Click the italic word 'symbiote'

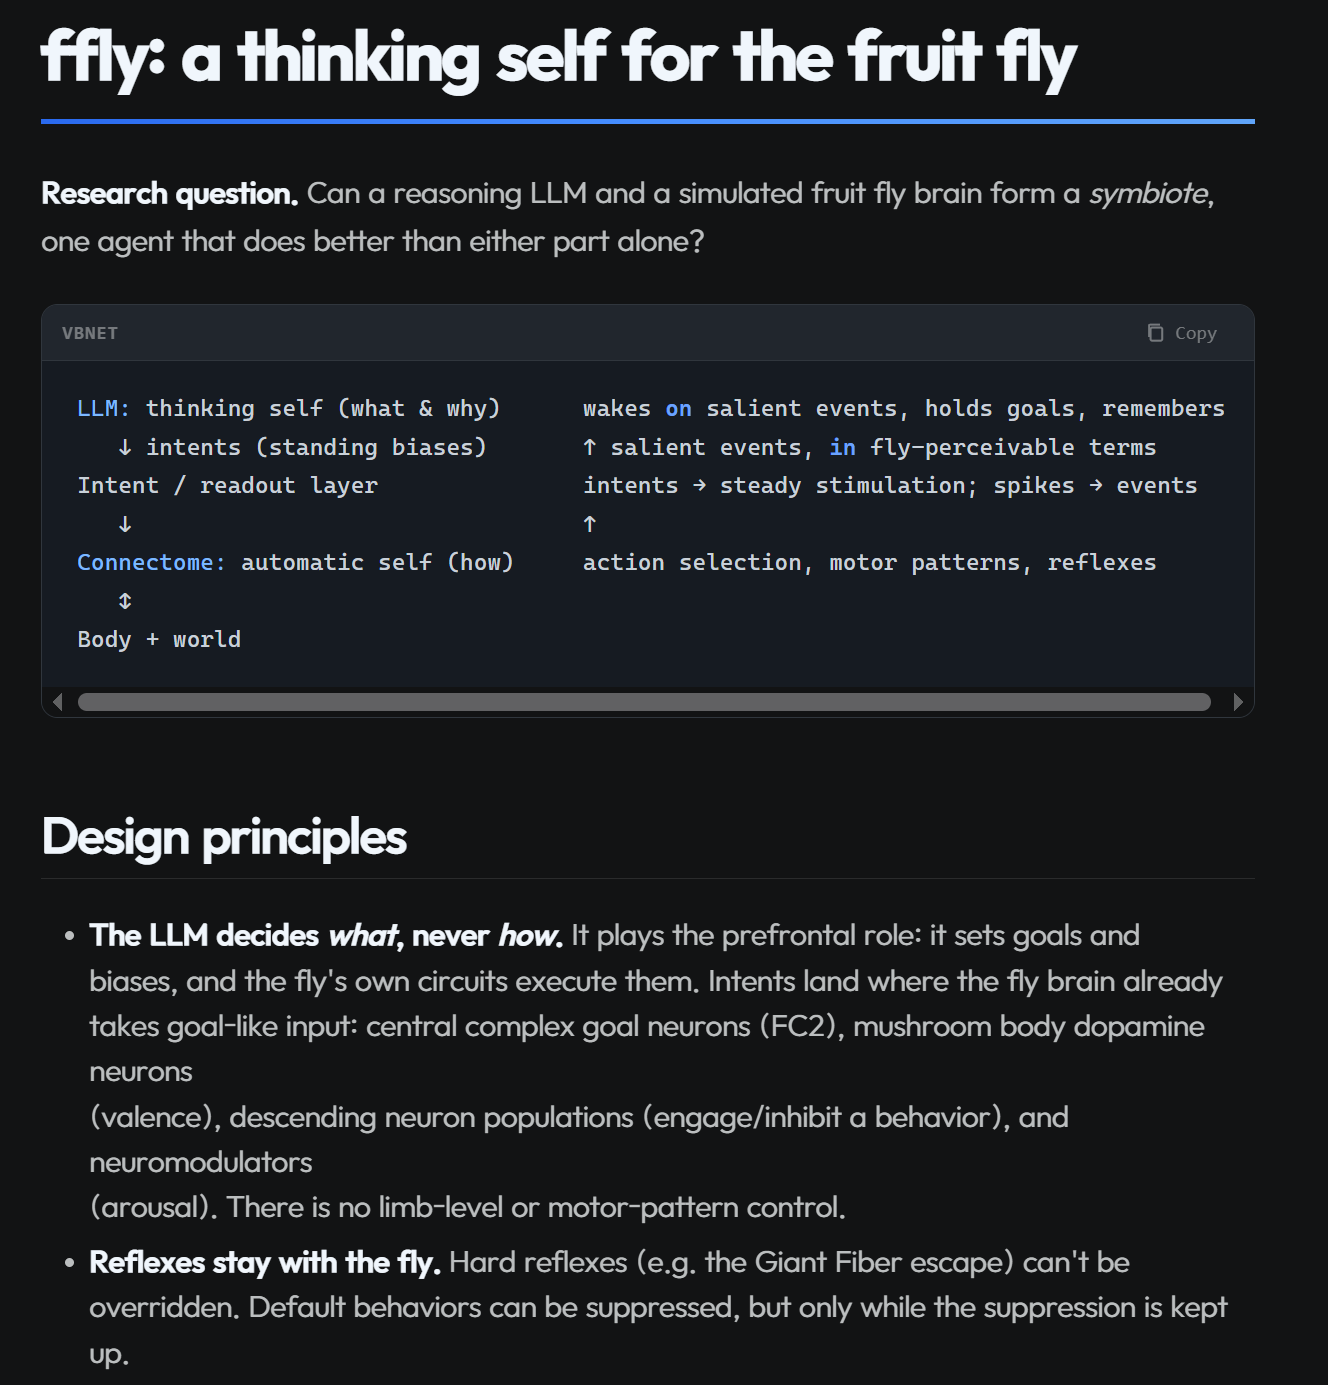coord(1148,193)
